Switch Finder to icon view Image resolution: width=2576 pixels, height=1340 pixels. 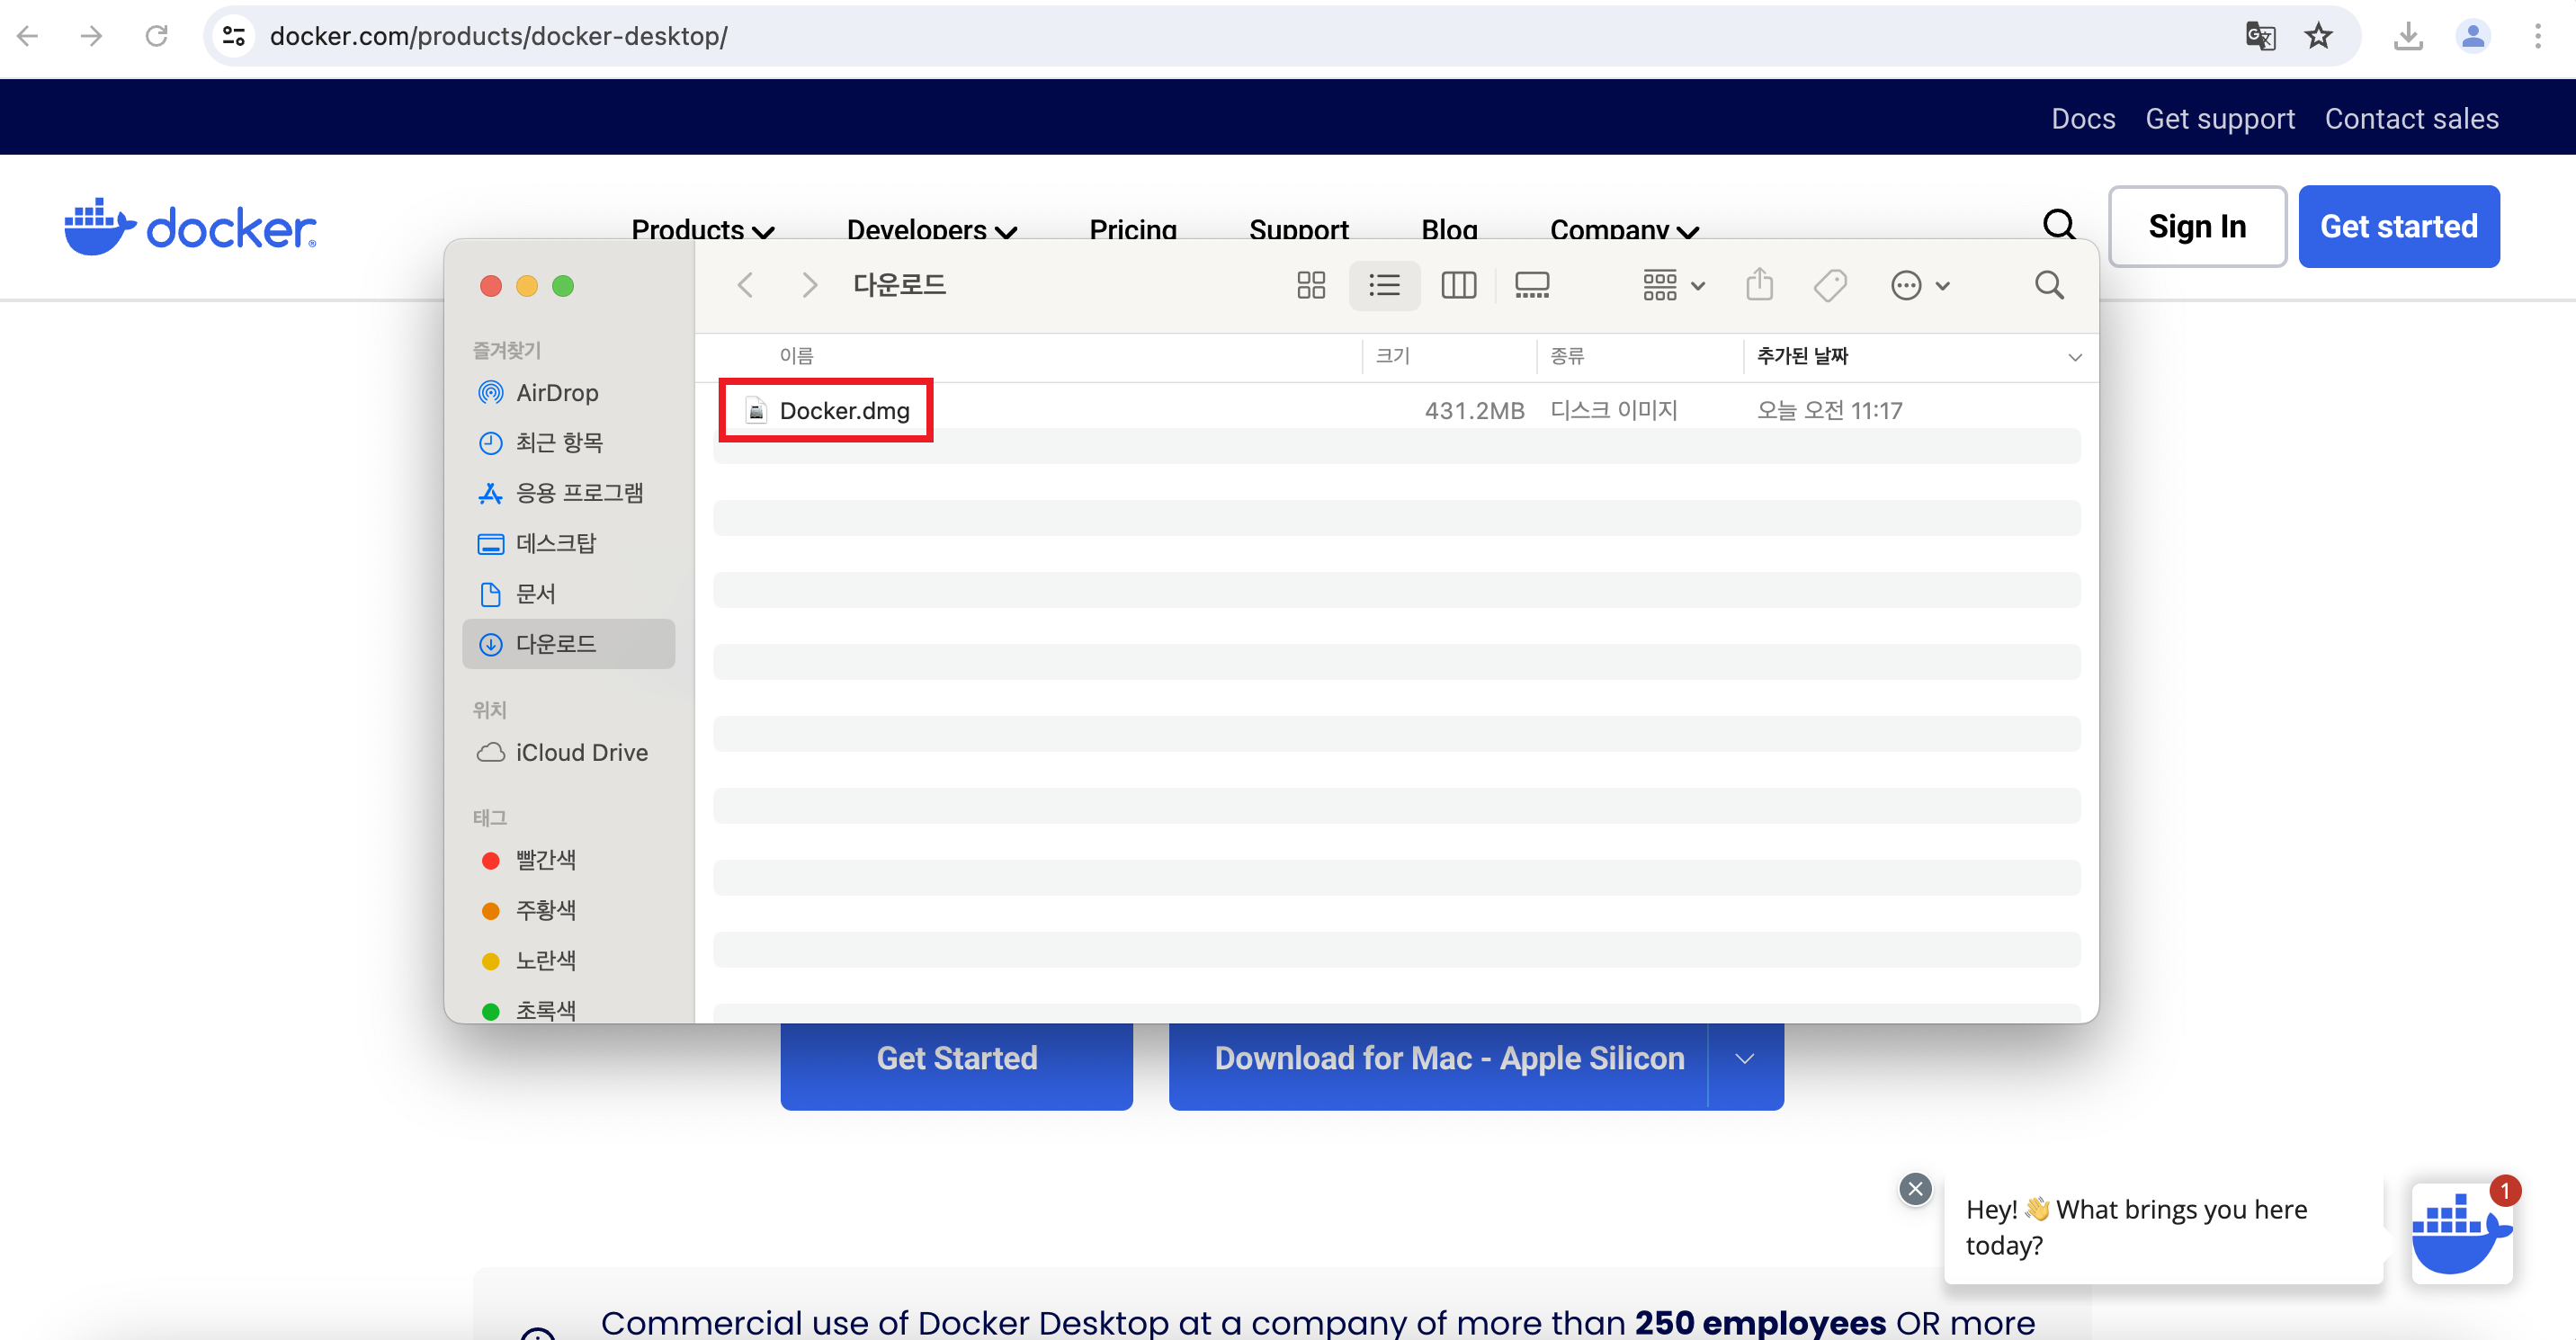tap(1310, 286)
